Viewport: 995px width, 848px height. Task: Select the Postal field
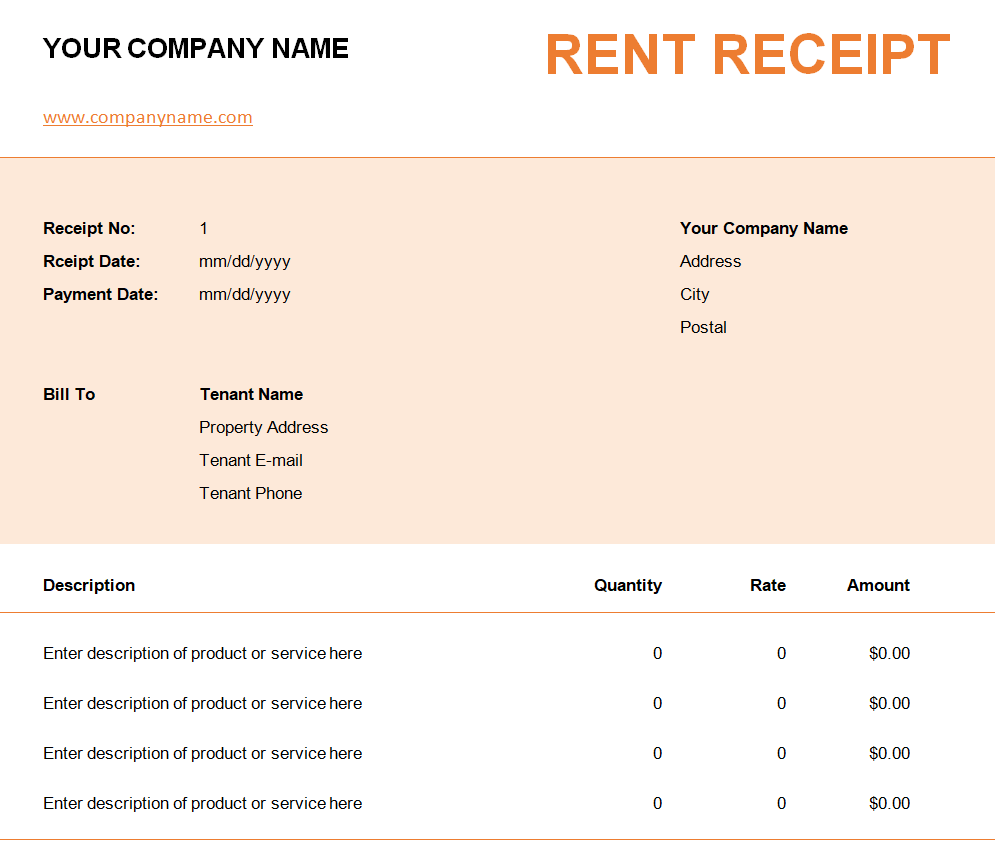[703, 328]
